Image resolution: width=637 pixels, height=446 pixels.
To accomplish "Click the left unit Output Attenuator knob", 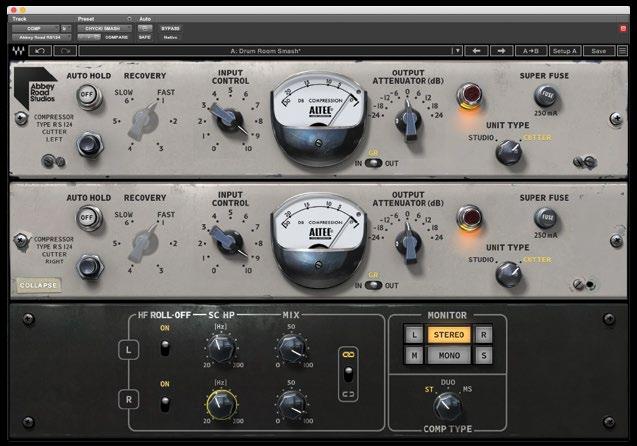I will pos(409,121).
